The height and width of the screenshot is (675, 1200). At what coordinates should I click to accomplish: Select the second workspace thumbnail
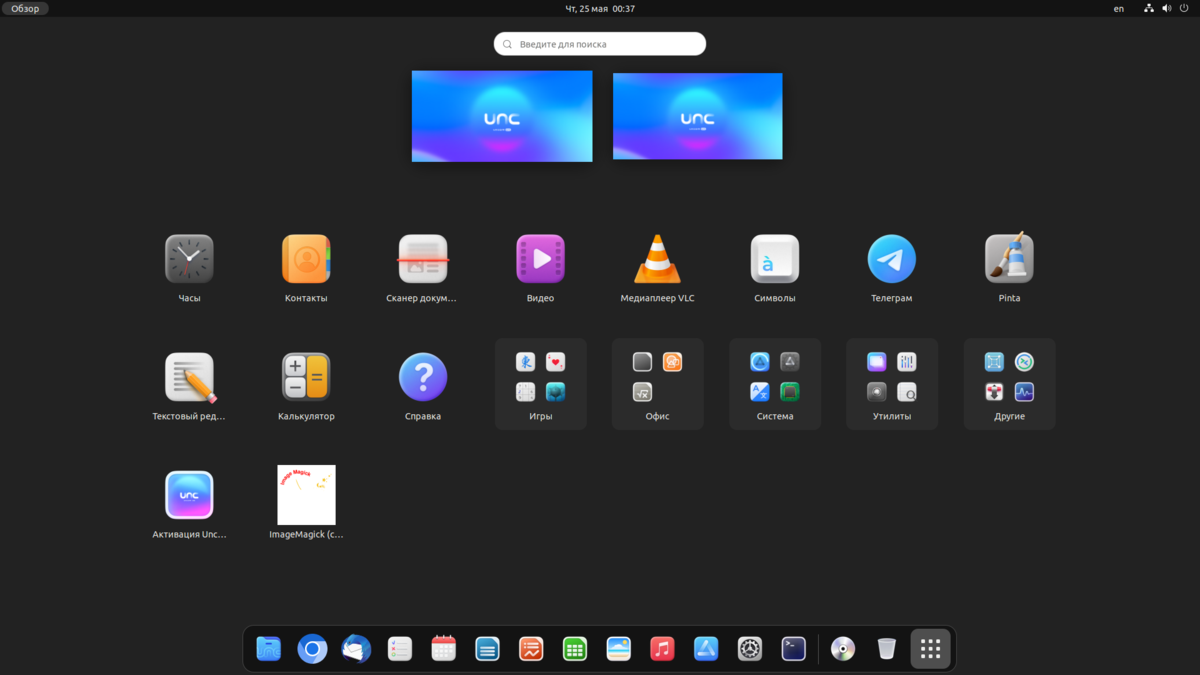(x=697, y=116)
